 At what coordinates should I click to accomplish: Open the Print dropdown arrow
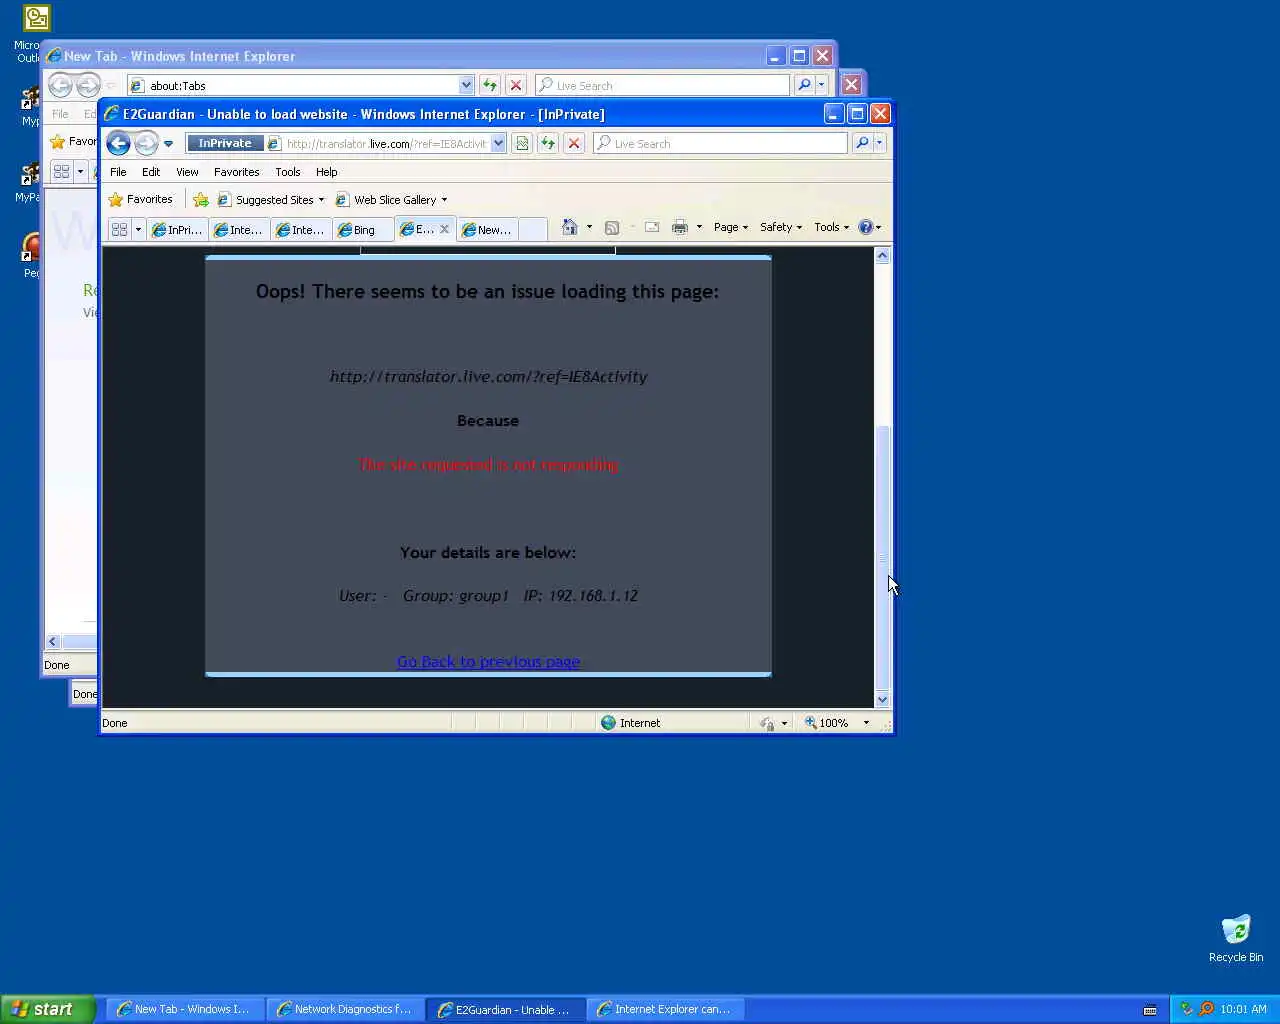click(x=699, y=227)
